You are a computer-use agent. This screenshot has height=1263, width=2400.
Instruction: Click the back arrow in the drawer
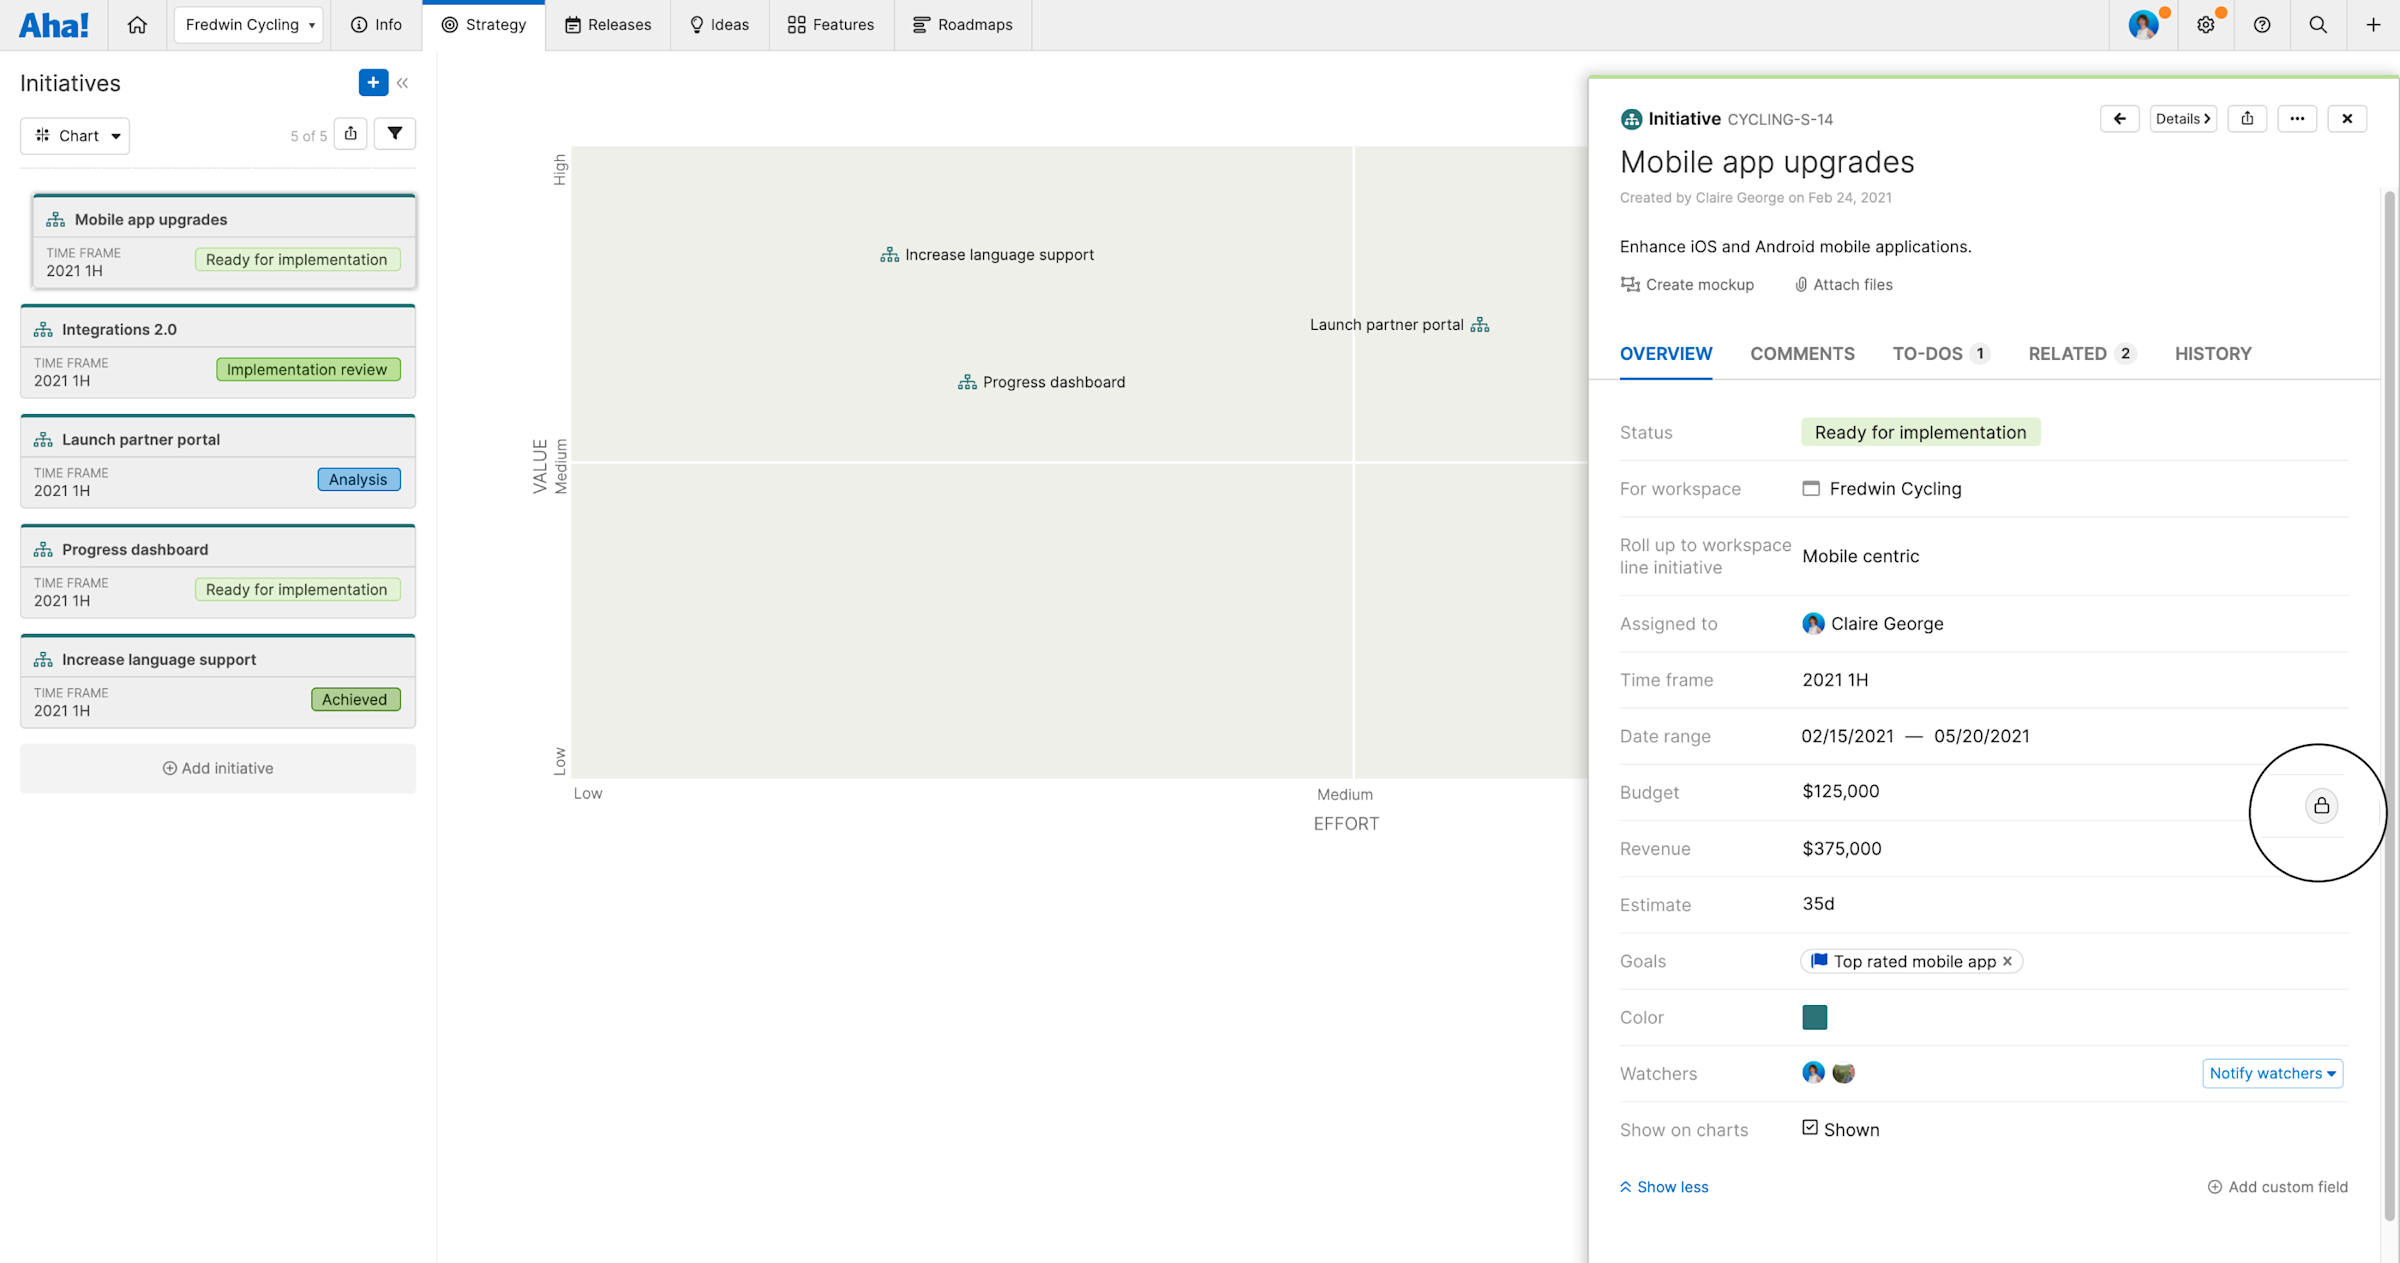coord(2120,118)
